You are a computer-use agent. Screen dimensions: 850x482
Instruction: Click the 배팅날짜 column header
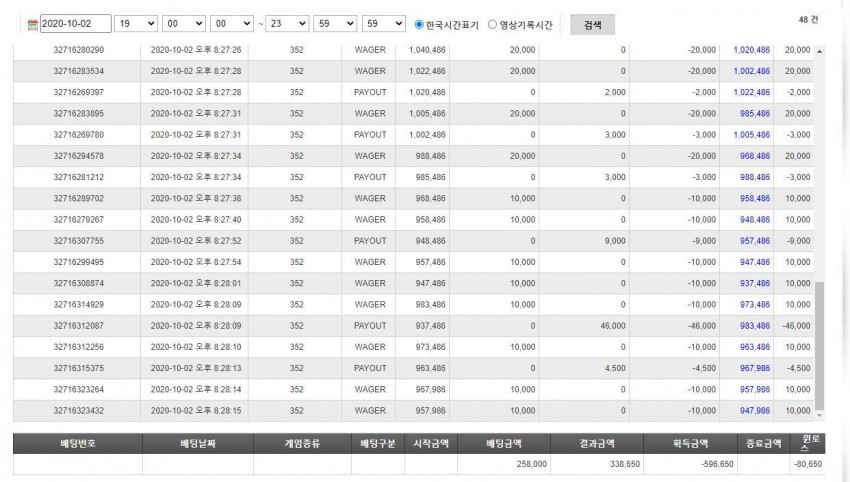198,444
